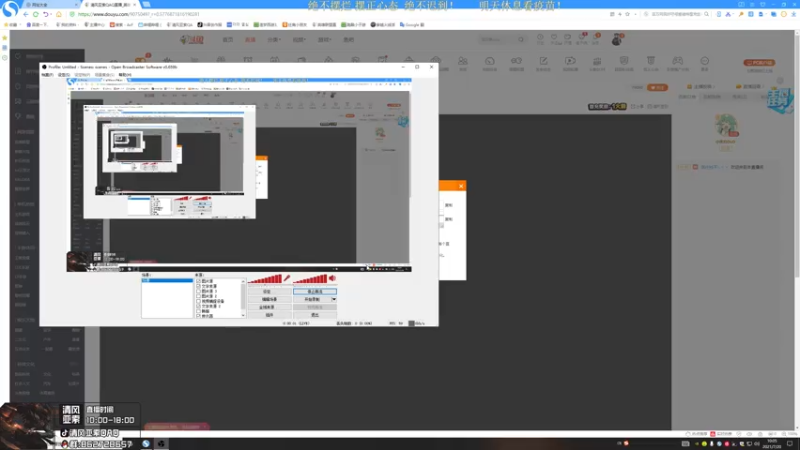Close the orange popup with its X
The width and height of the screenshot is (800, 450).
tap(461, 186)
